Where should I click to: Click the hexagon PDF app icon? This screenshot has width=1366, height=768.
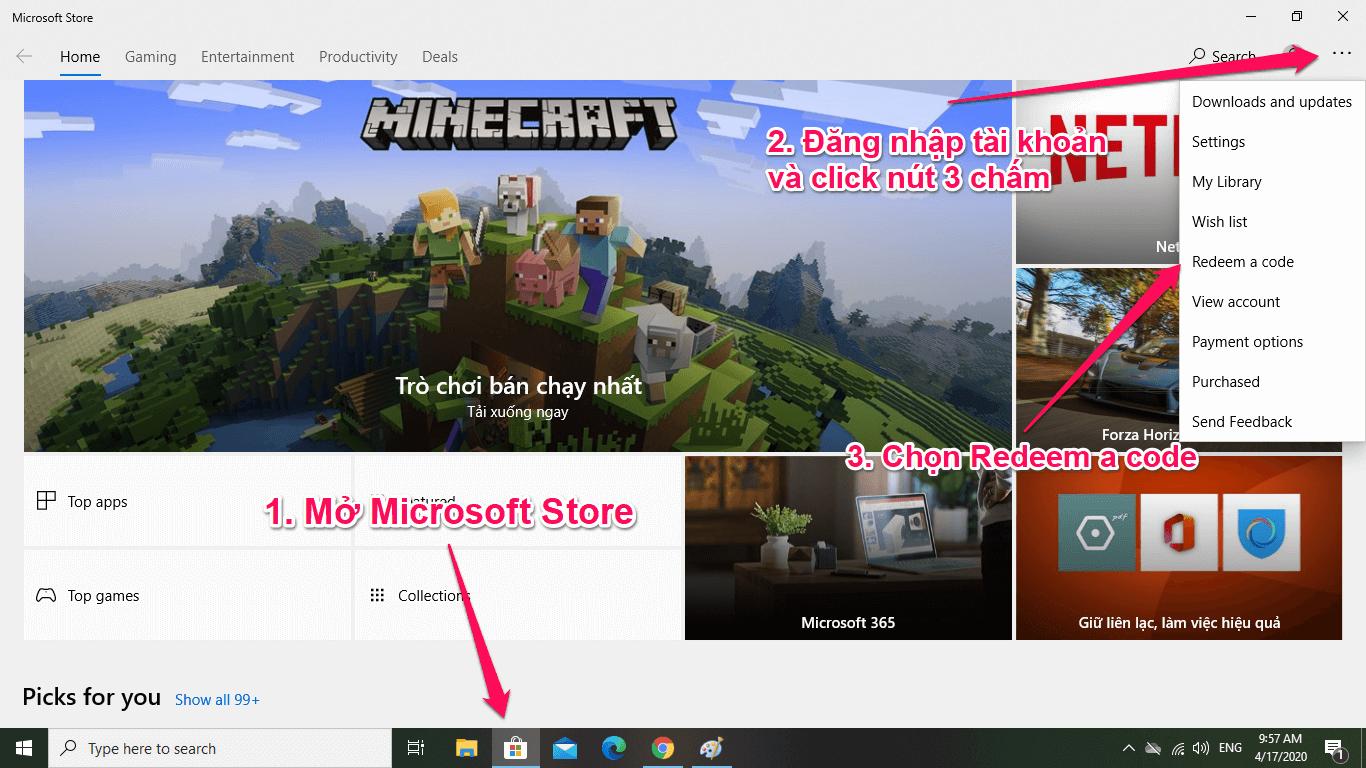1097,532
